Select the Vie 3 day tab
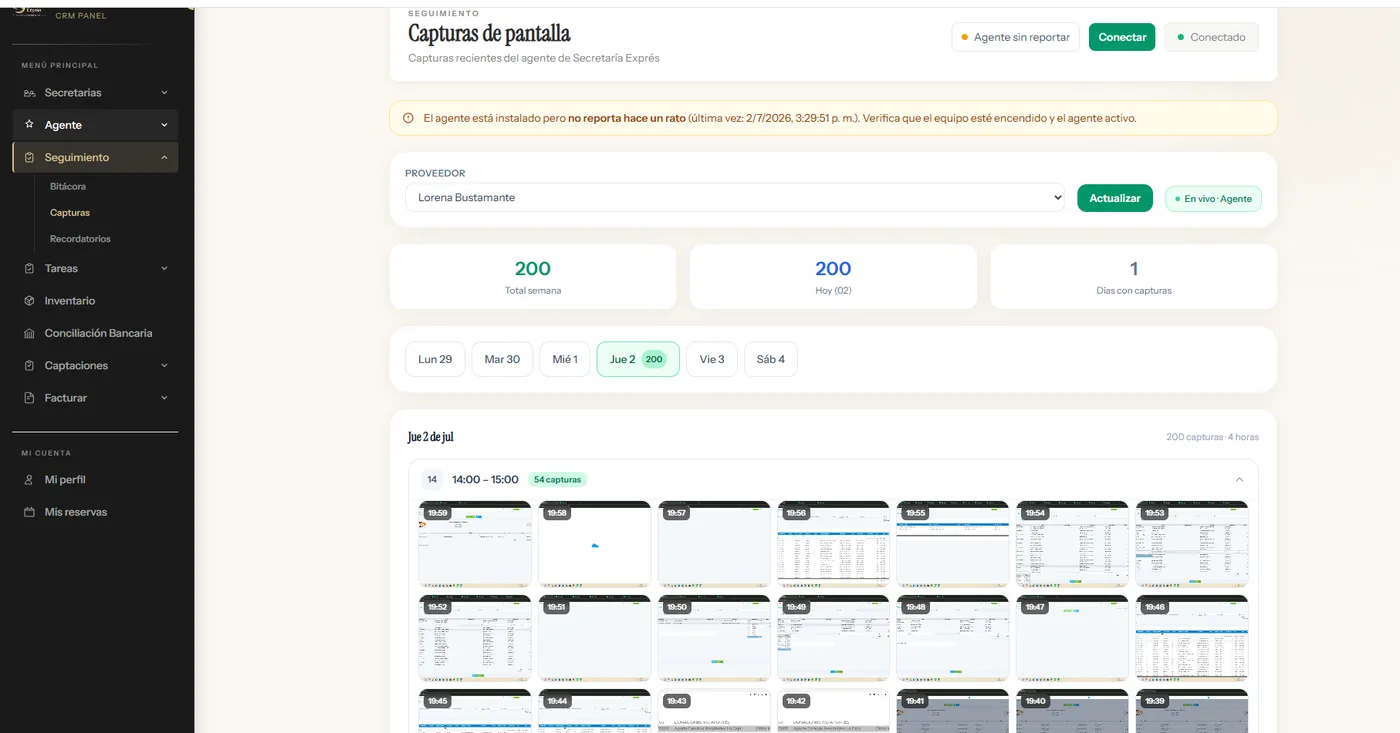This screenshot has height=733, width=1400. (x=712, y=359)
